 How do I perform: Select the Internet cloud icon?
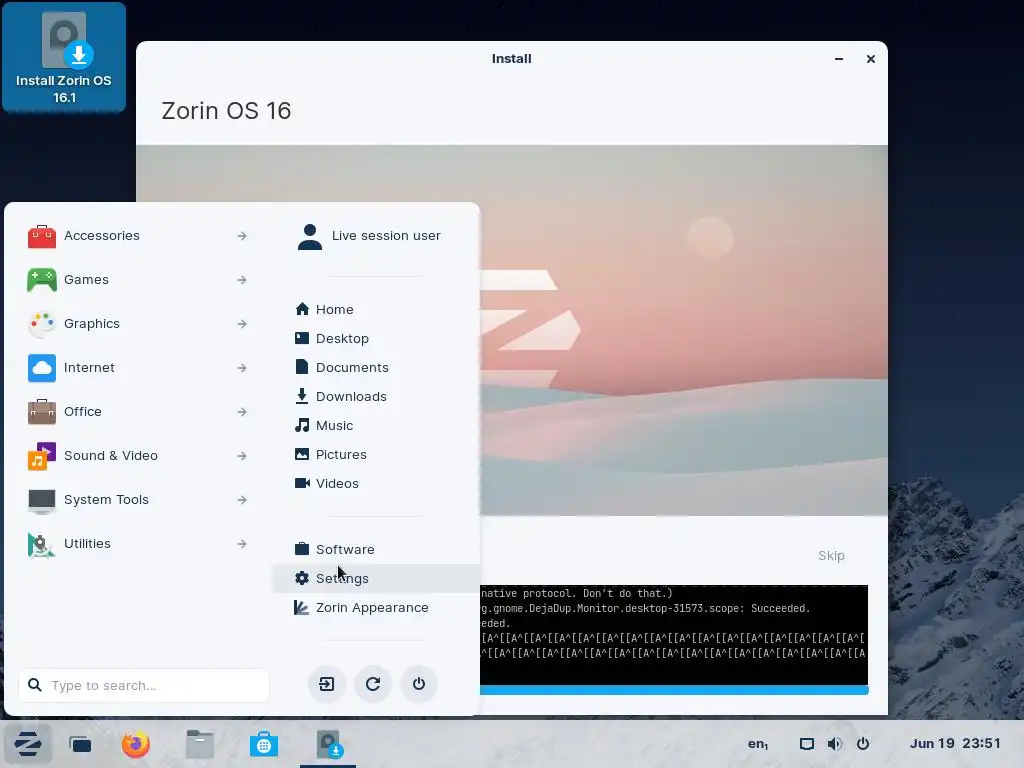42,368
